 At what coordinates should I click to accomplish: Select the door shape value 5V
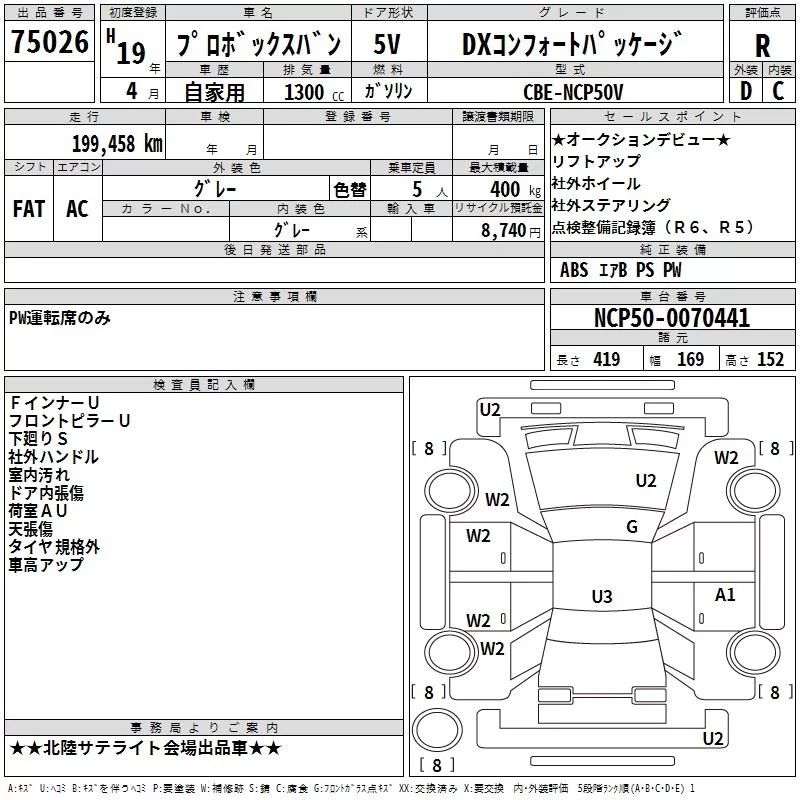[x=387, y=44]
